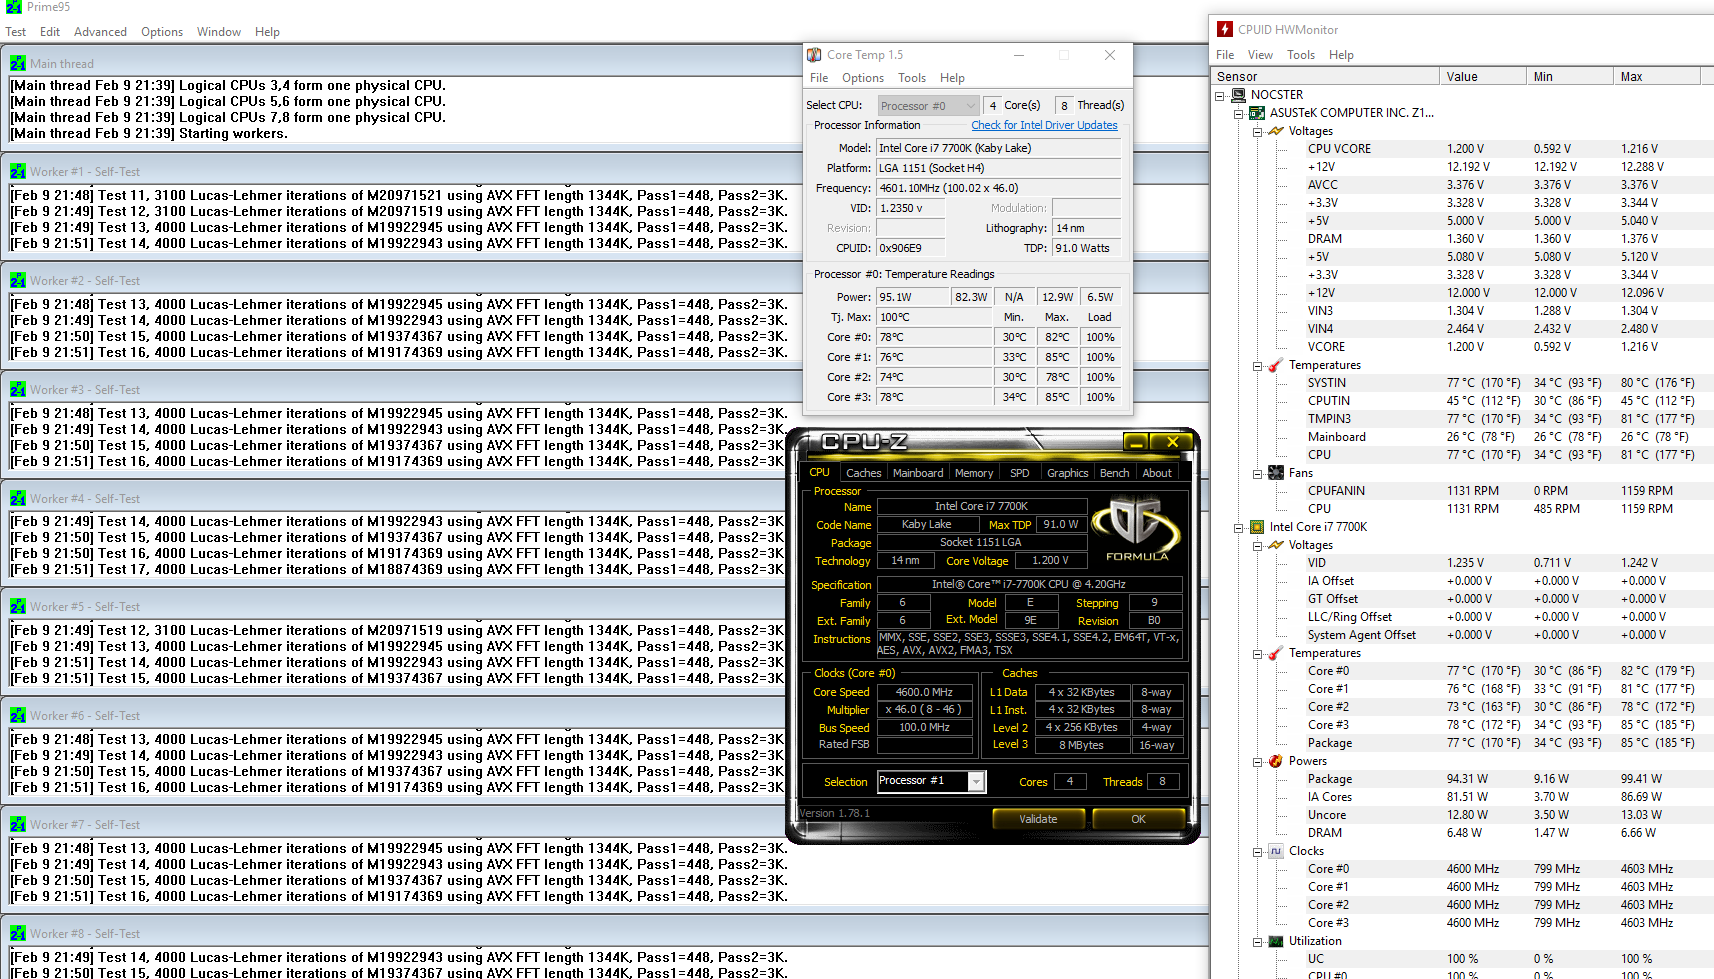Click the Worker #6 Self-Test window icon
This screenshot has width=1714, height=979.
click(18, 715)
